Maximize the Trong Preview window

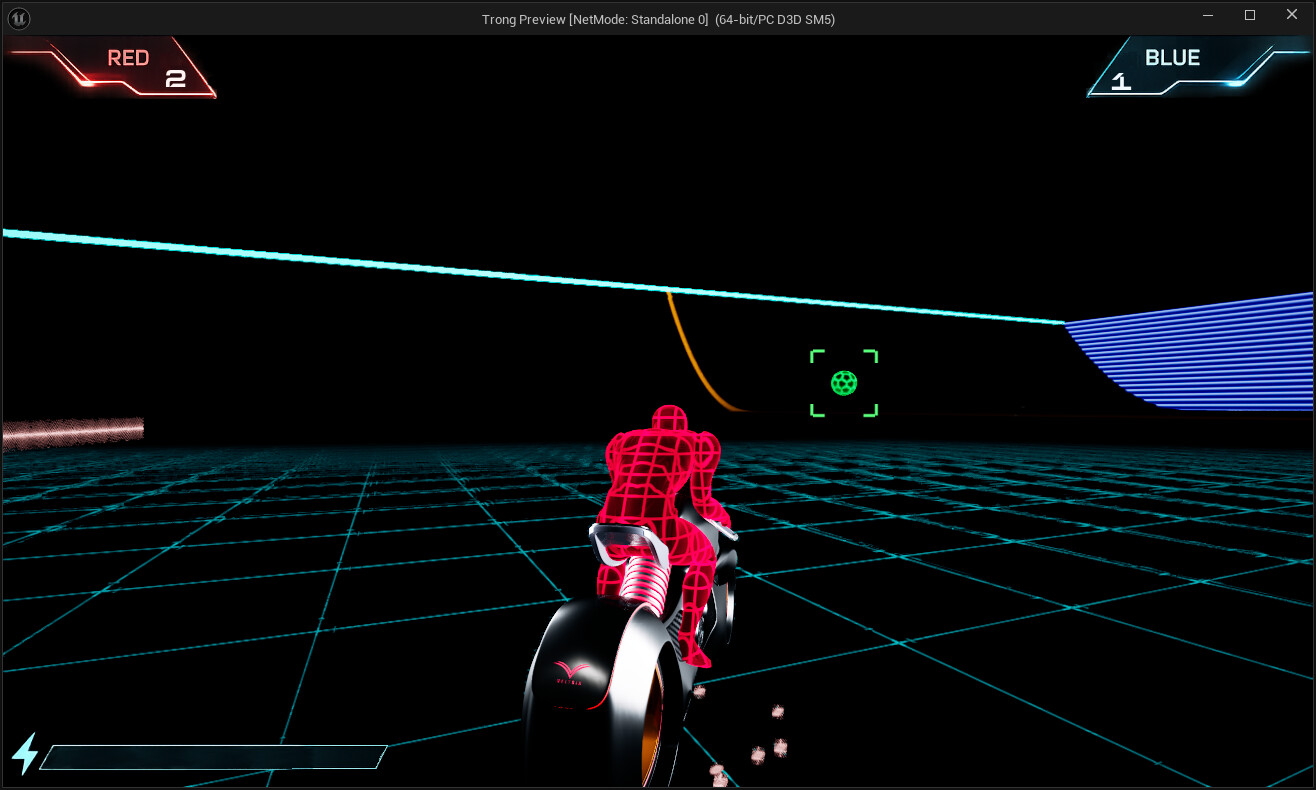coord(1249,15)
